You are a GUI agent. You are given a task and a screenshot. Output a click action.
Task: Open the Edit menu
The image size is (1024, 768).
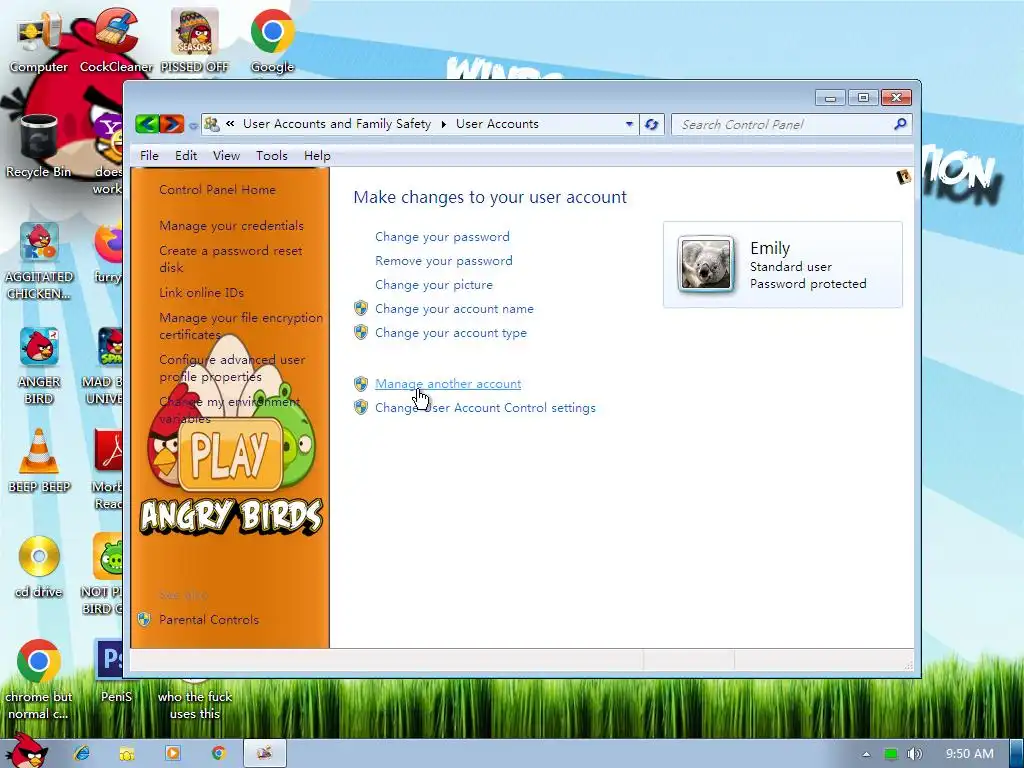[x=185, y=155]
